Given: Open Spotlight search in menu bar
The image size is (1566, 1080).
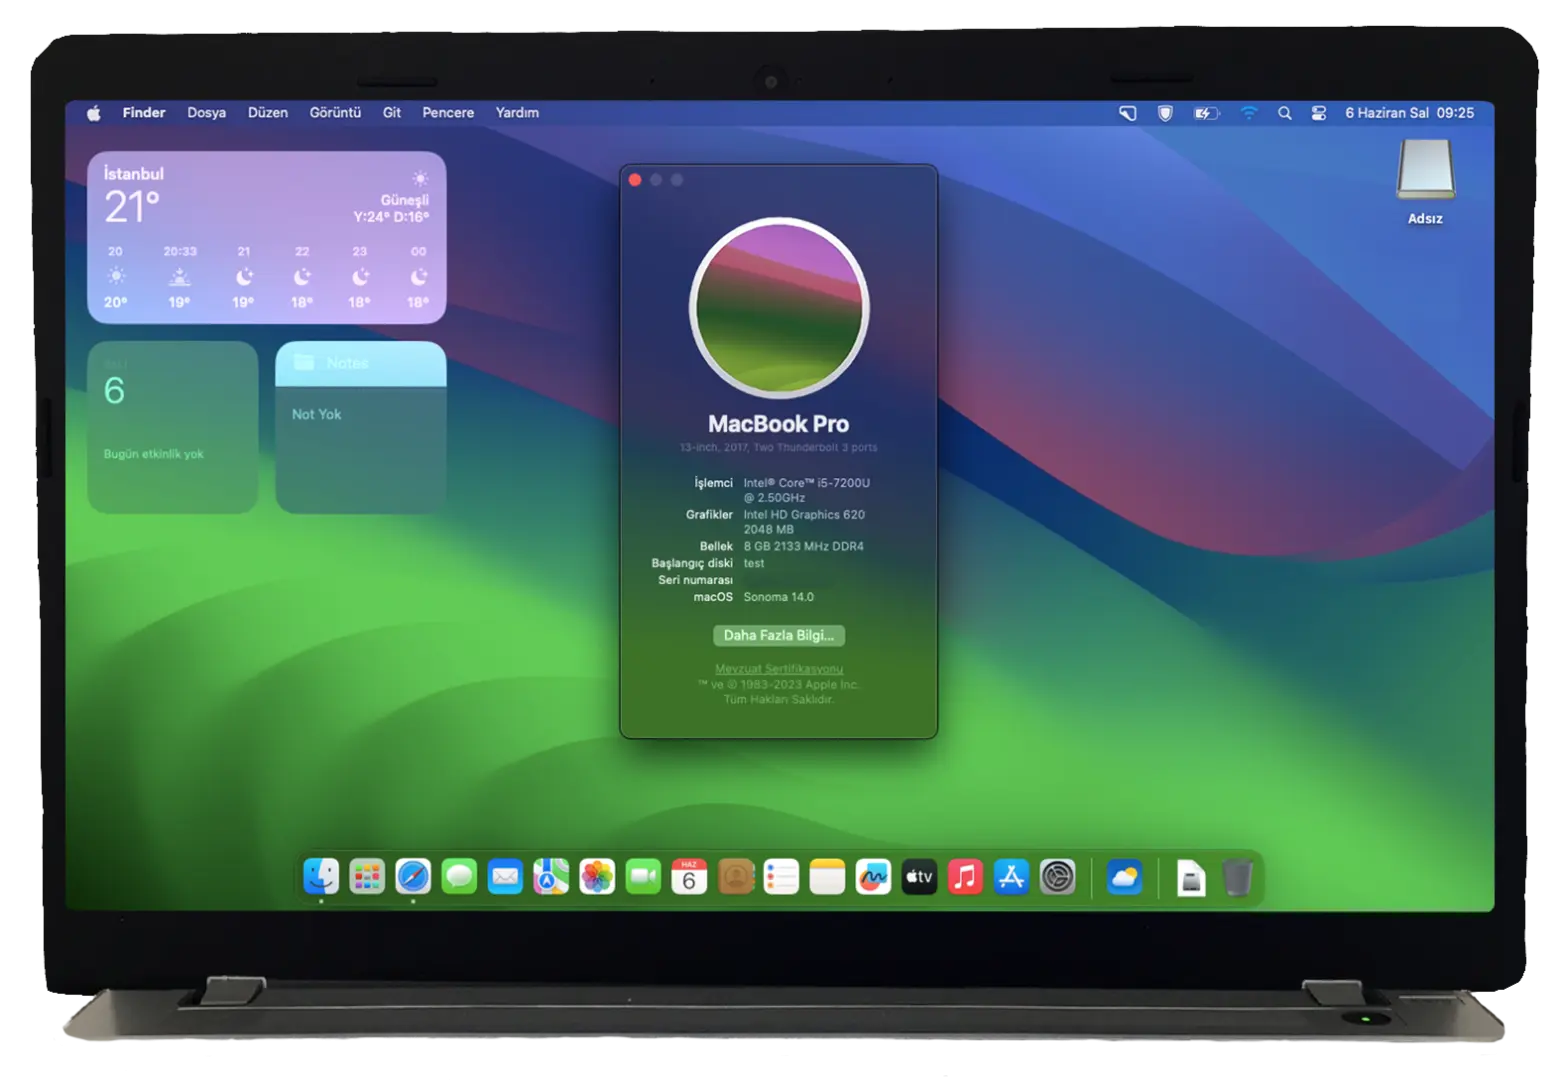Looking at the screenshot, I should 1285,113.
